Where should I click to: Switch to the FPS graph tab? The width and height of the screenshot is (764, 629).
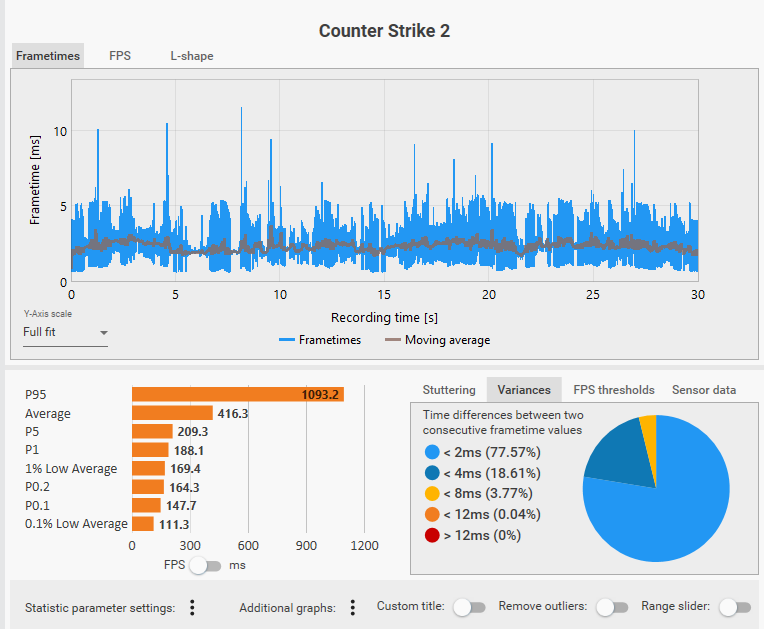click(x=120, y=56)
